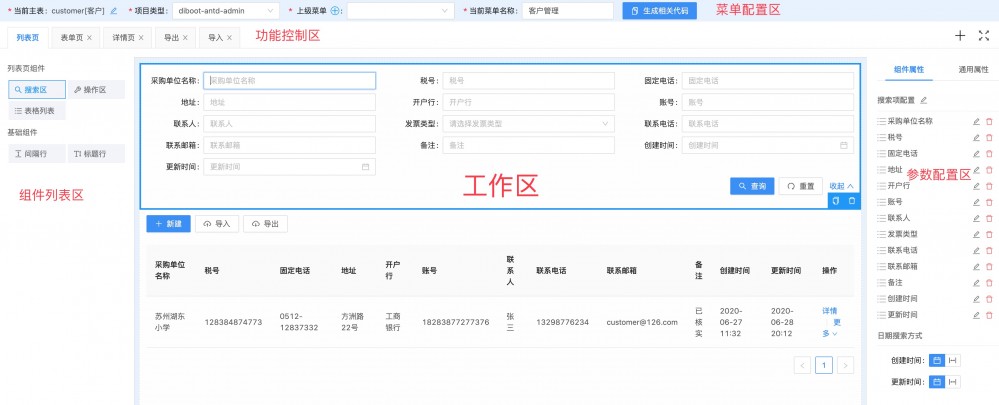Close the 详情页 tab
Image resolution: width=999 pixels, height=405 pixels.
pos(141,38)
